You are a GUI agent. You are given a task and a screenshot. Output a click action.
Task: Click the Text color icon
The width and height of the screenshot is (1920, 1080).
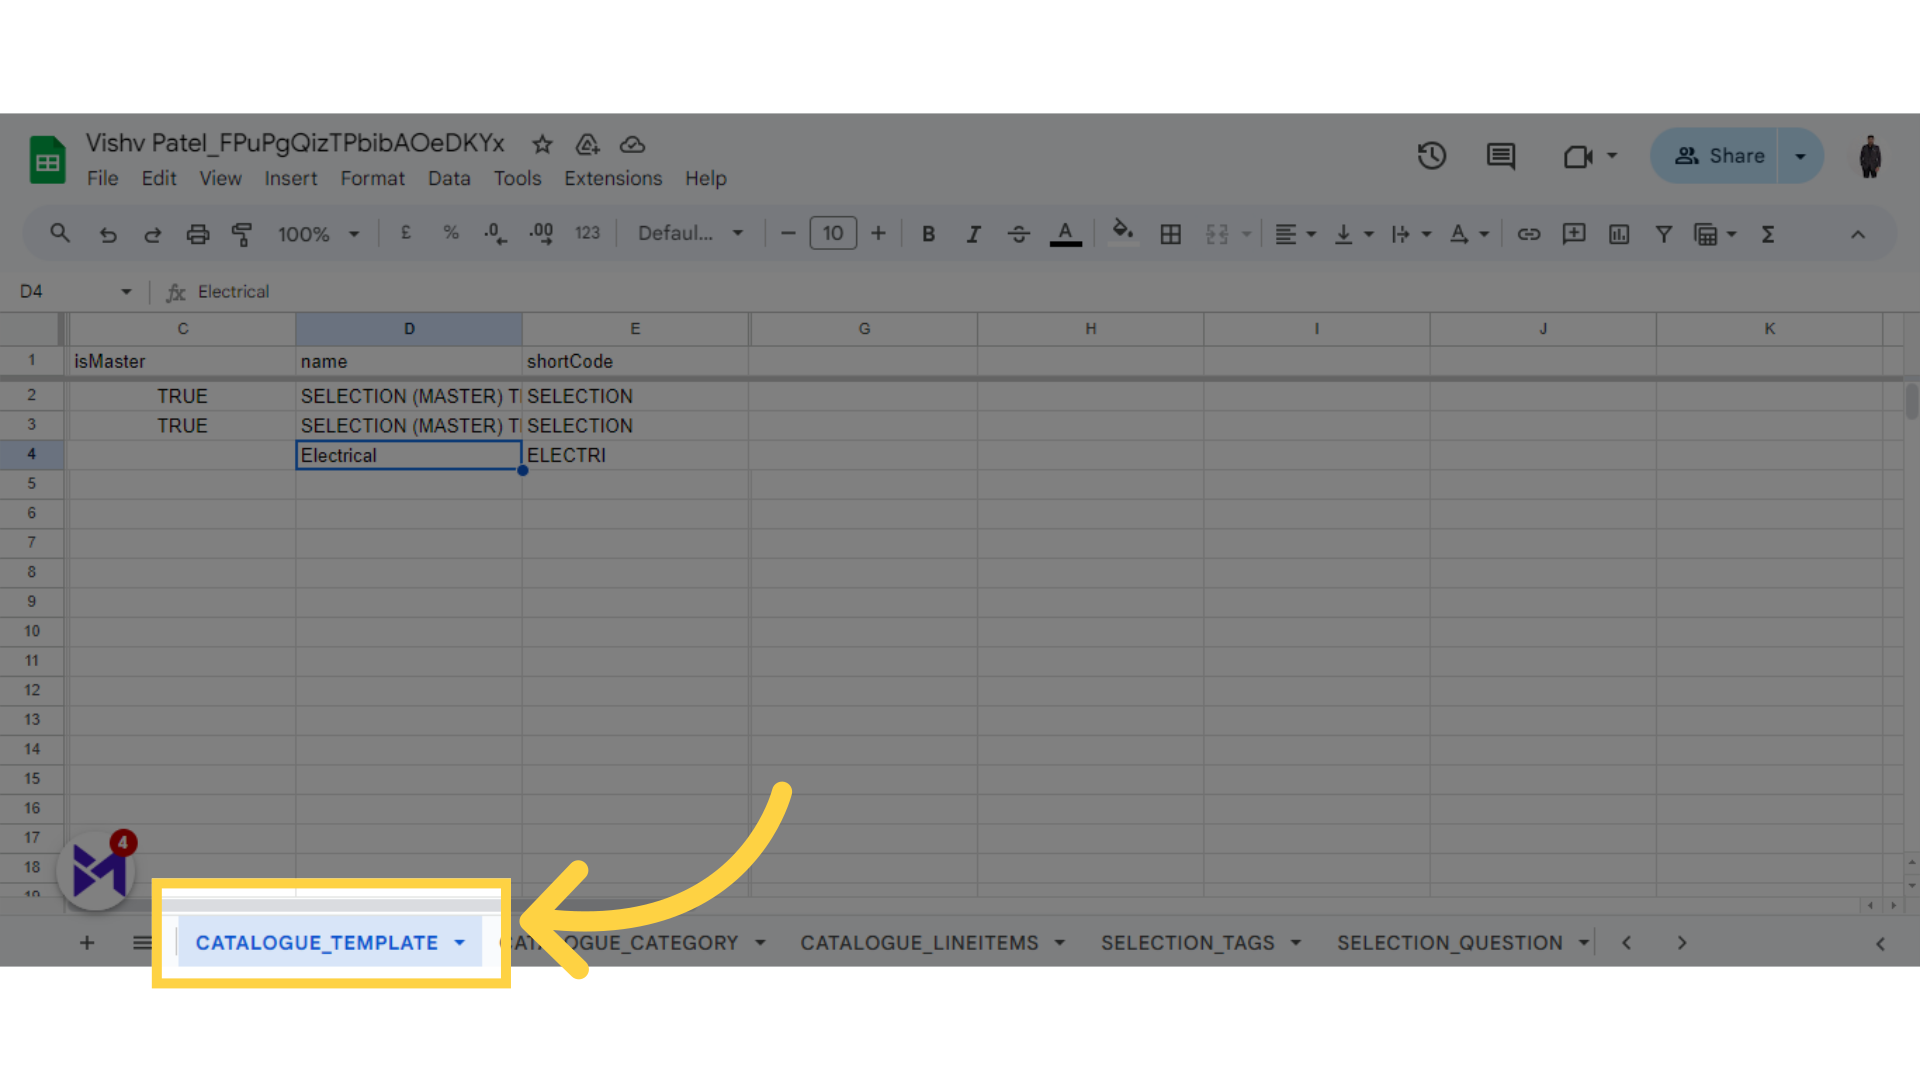click(x=1065, y=235)
